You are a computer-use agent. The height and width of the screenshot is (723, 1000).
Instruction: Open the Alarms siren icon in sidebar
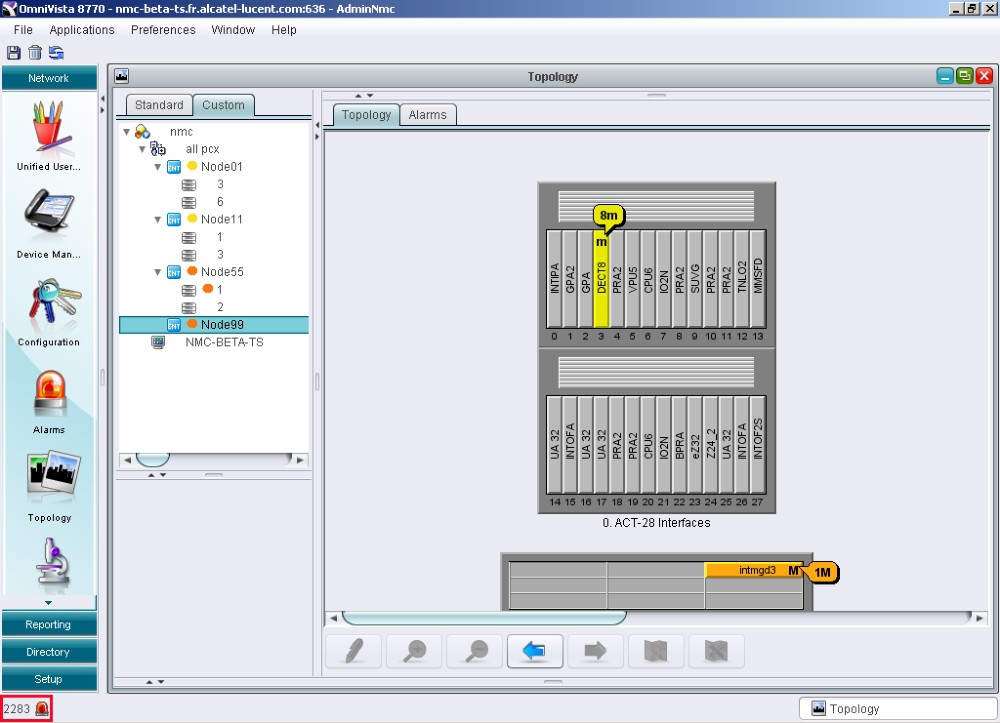49,393
